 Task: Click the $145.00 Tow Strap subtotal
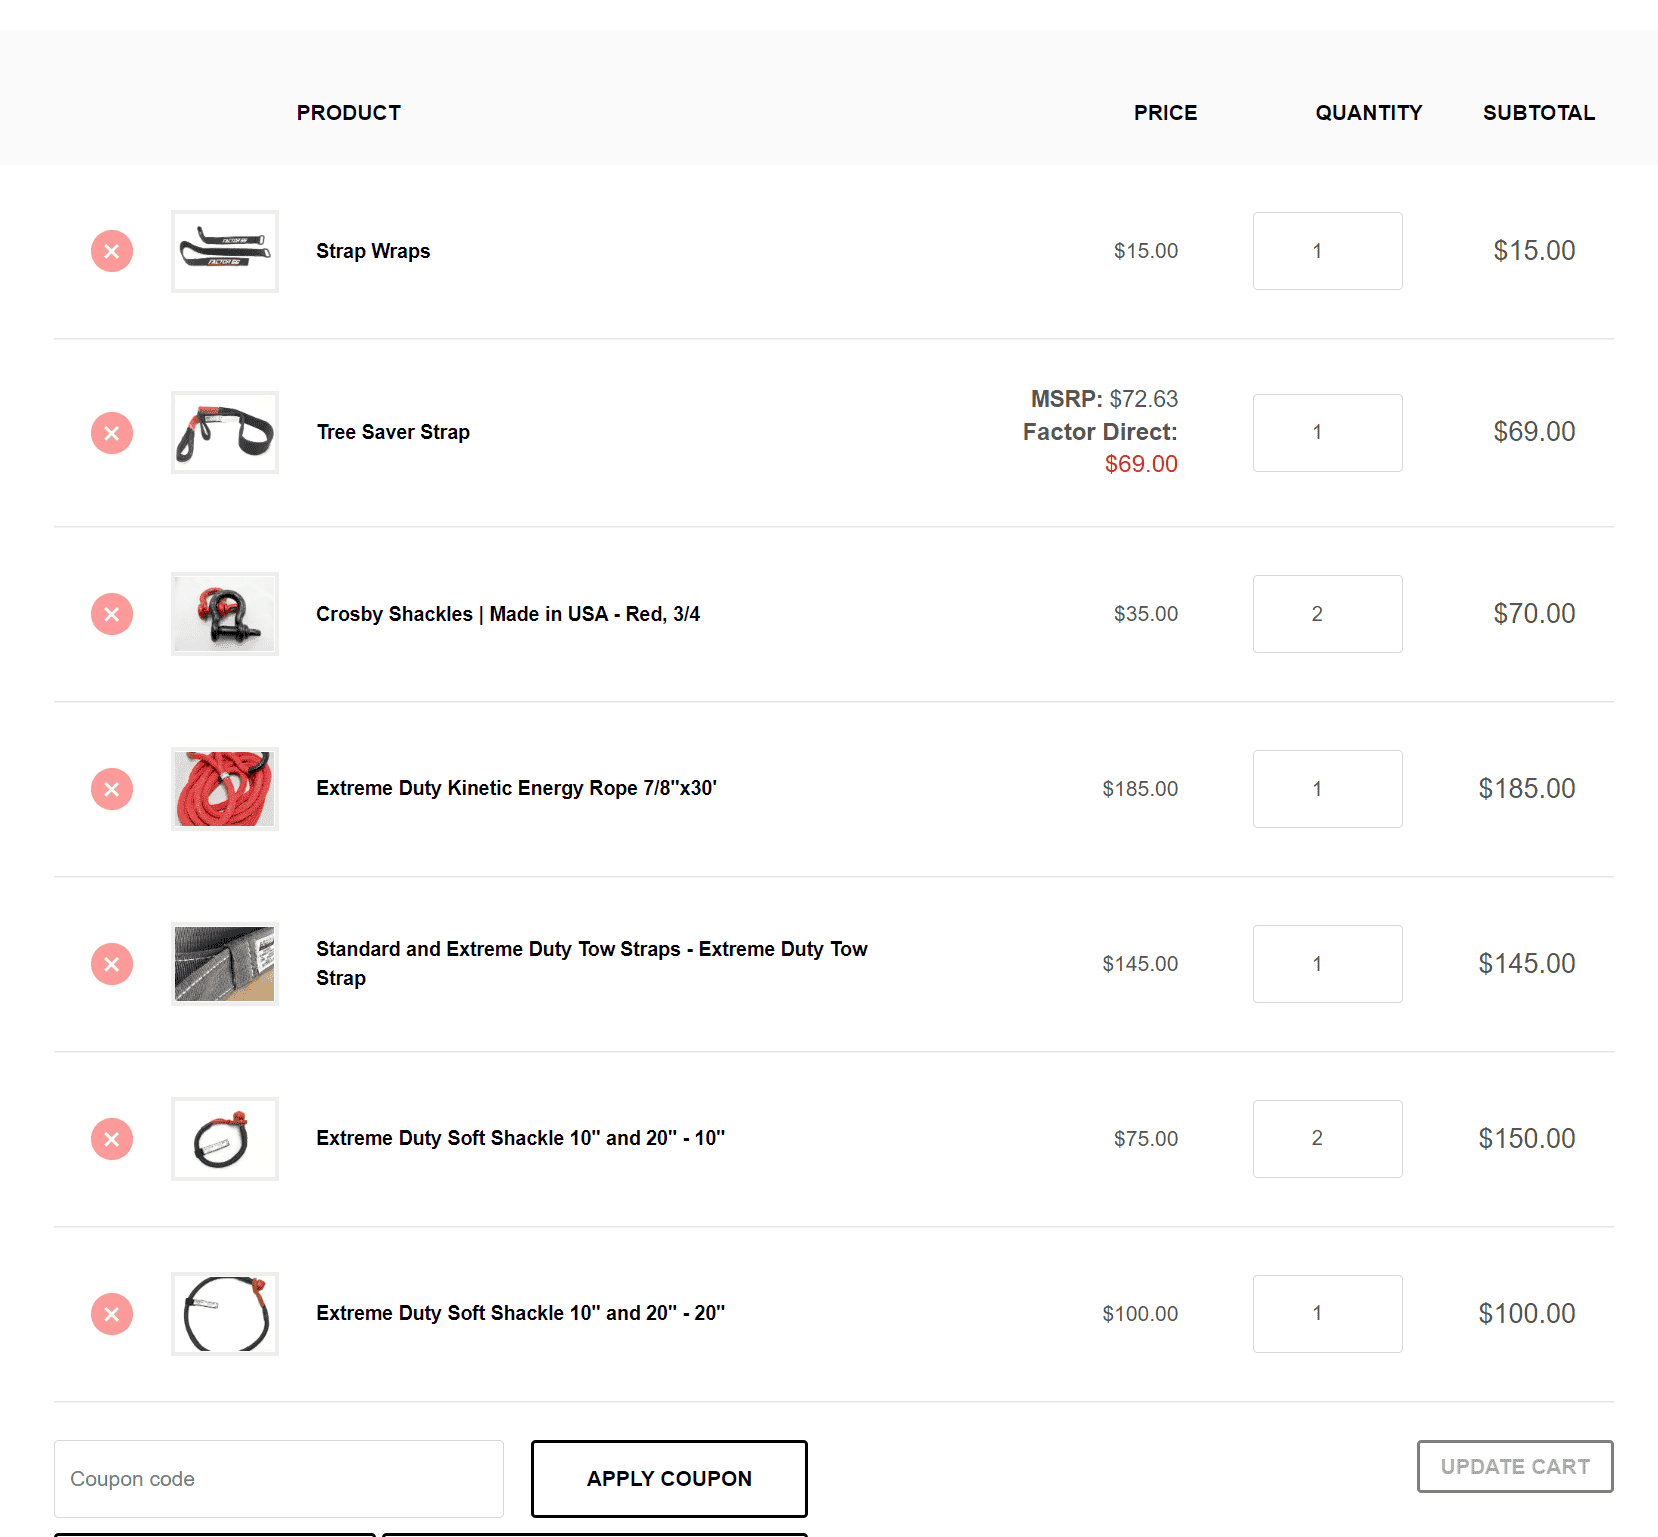point(1527,964)
